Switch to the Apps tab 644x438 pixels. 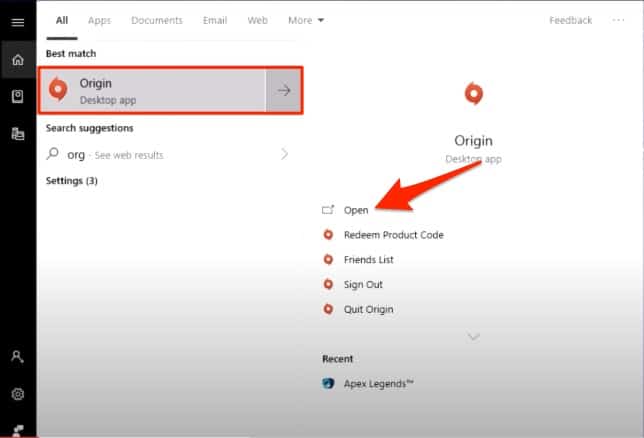tap(99, 20)
